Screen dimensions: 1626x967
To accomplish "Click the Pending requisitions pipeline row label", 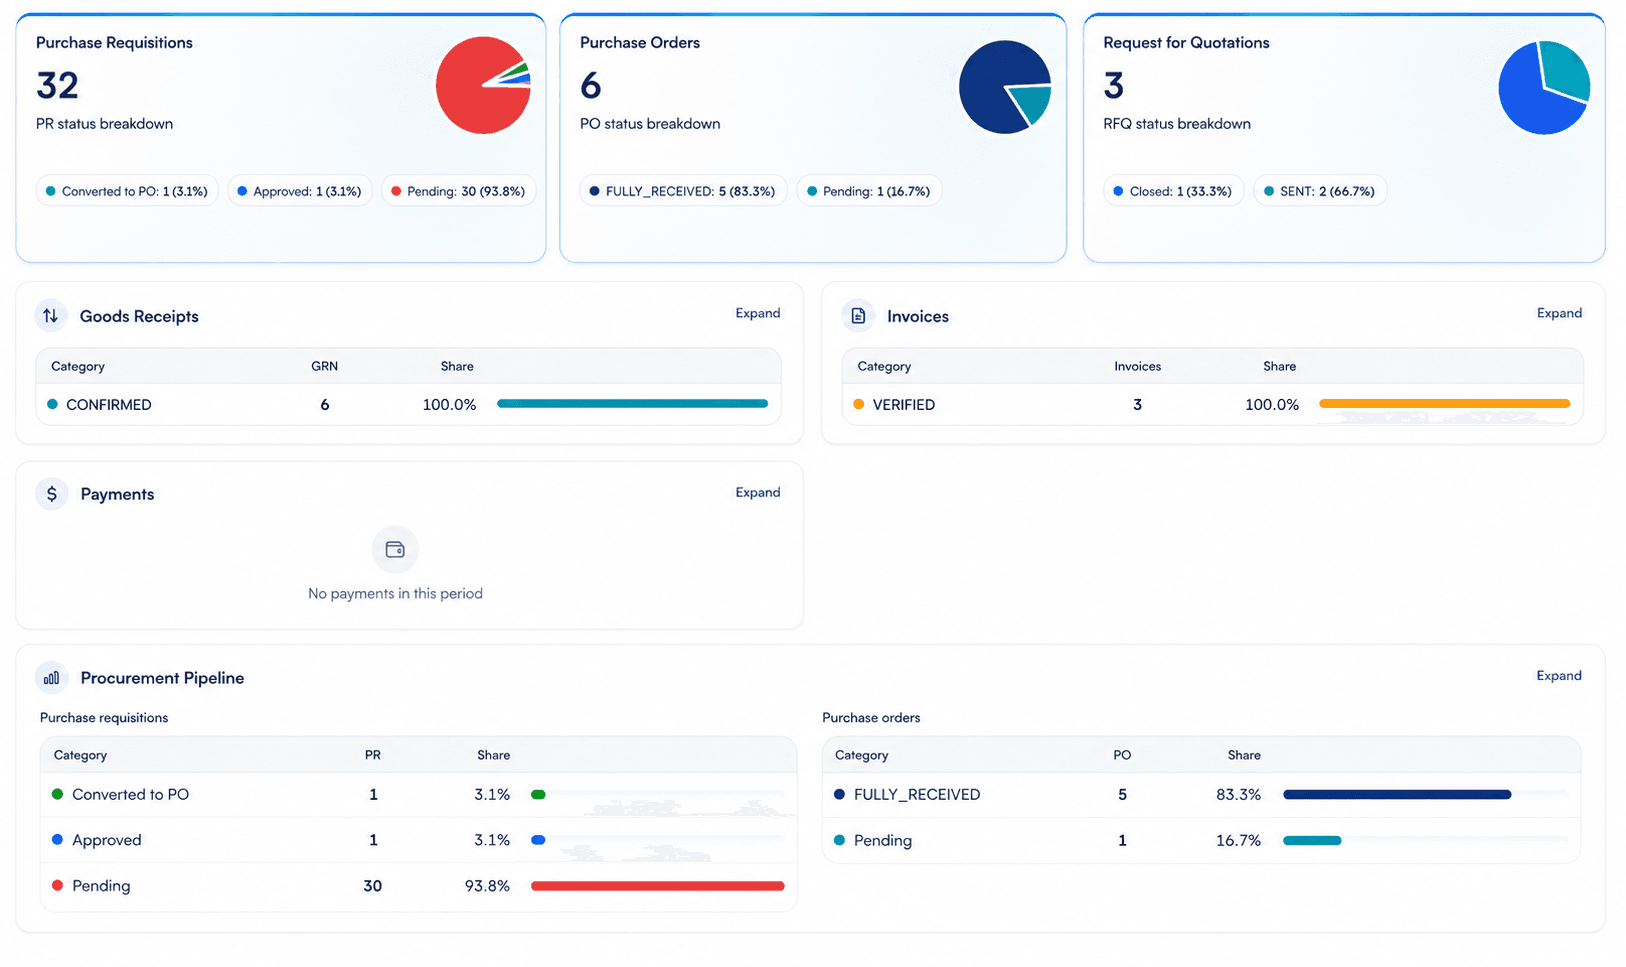I will pos(101,886).
